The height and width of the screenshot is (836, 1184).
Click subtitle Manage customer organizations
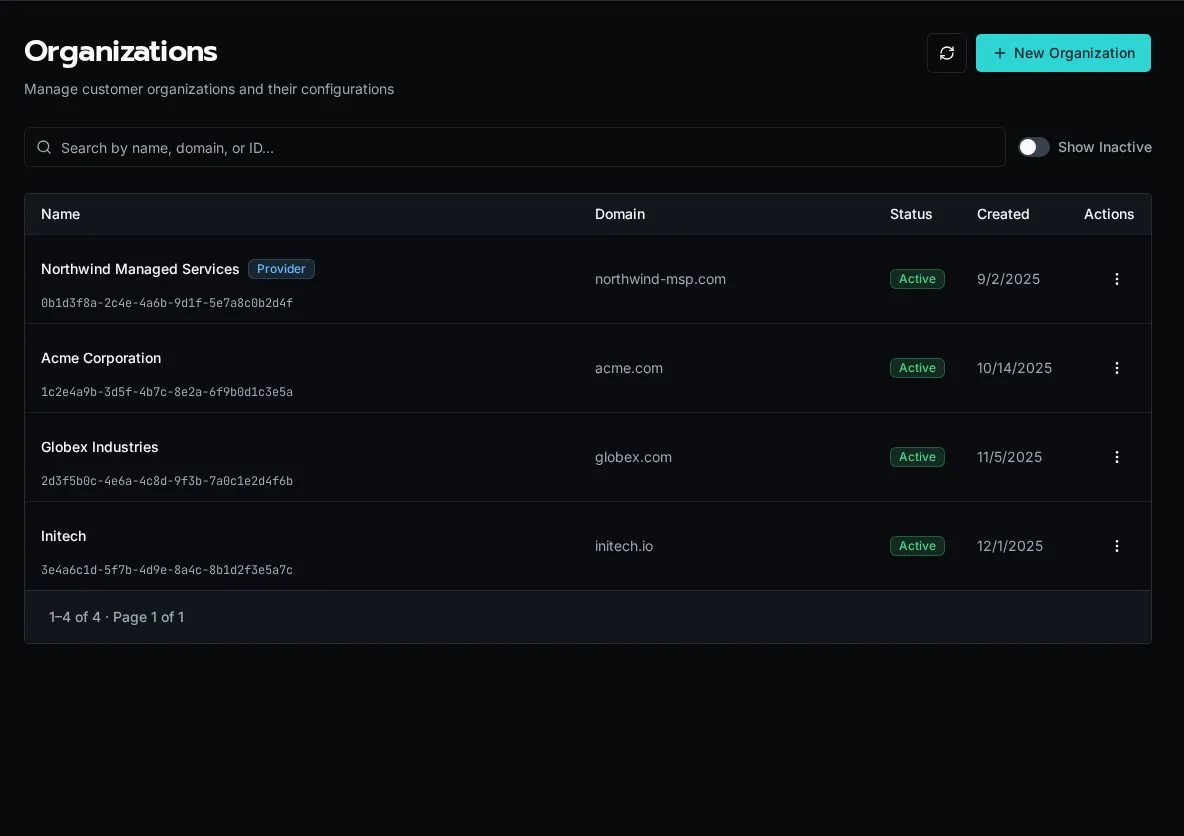[208, 89]
